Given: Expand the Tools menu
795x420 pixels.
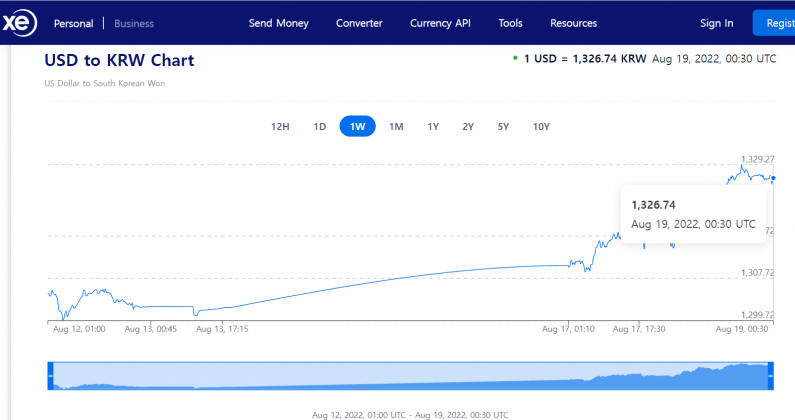Looking at the screenshot, I should 510,23.
